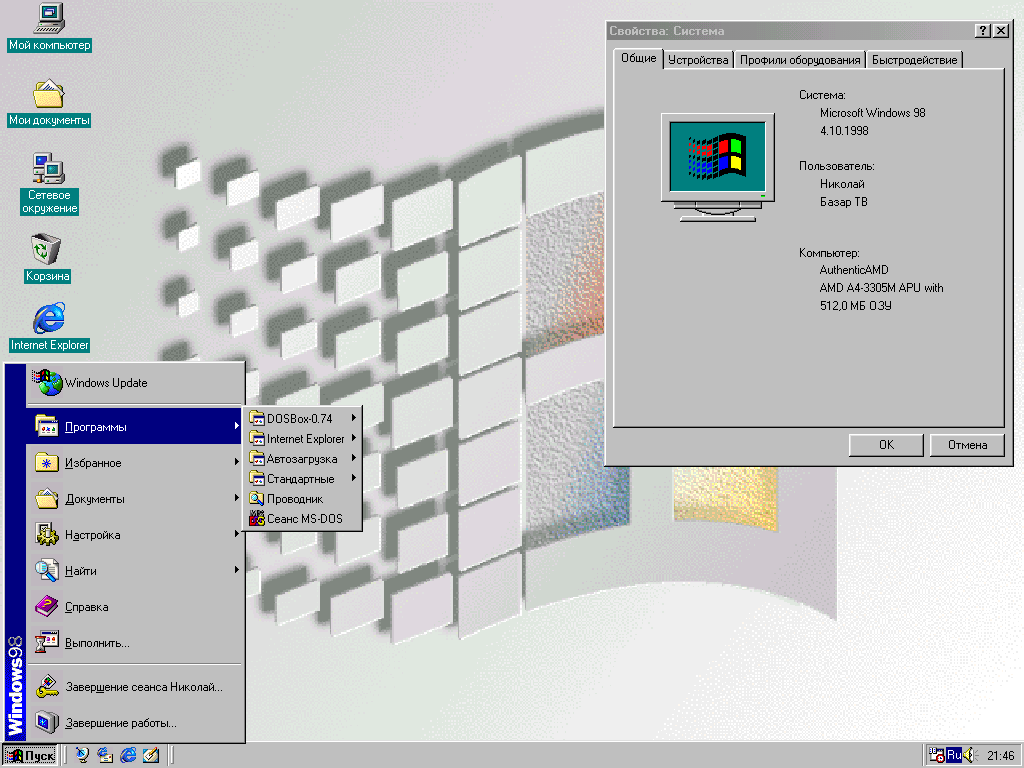Expand the Избранное submenu

[x=135, y=463]
